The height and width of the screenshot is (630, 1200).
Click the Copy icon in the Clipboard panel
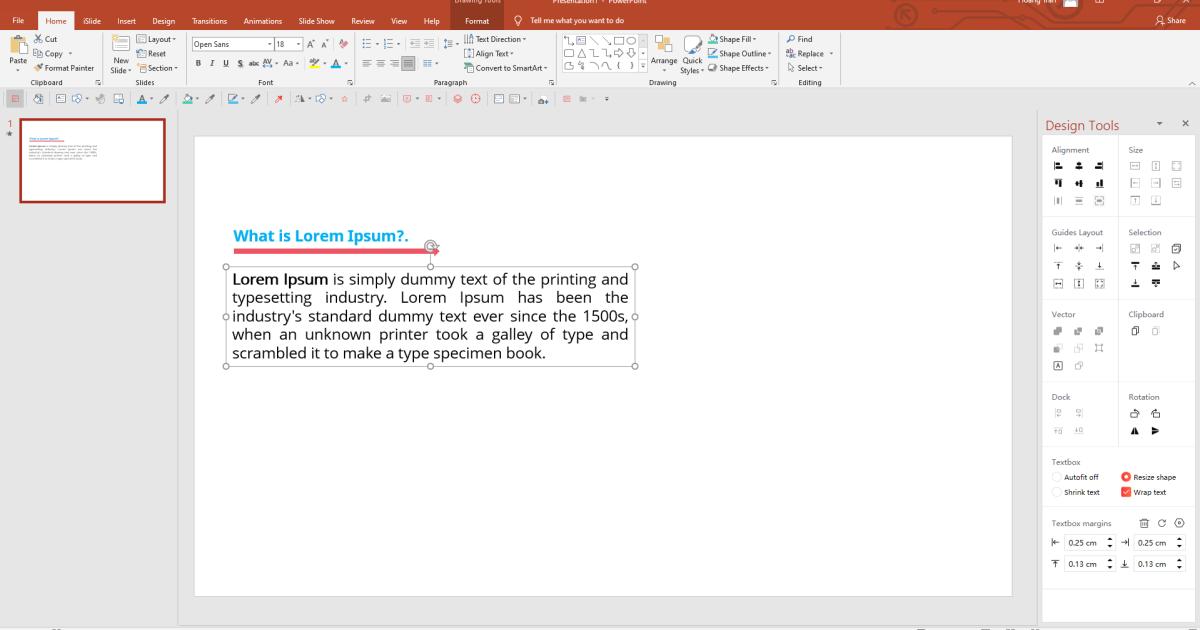coord(1135,331)
